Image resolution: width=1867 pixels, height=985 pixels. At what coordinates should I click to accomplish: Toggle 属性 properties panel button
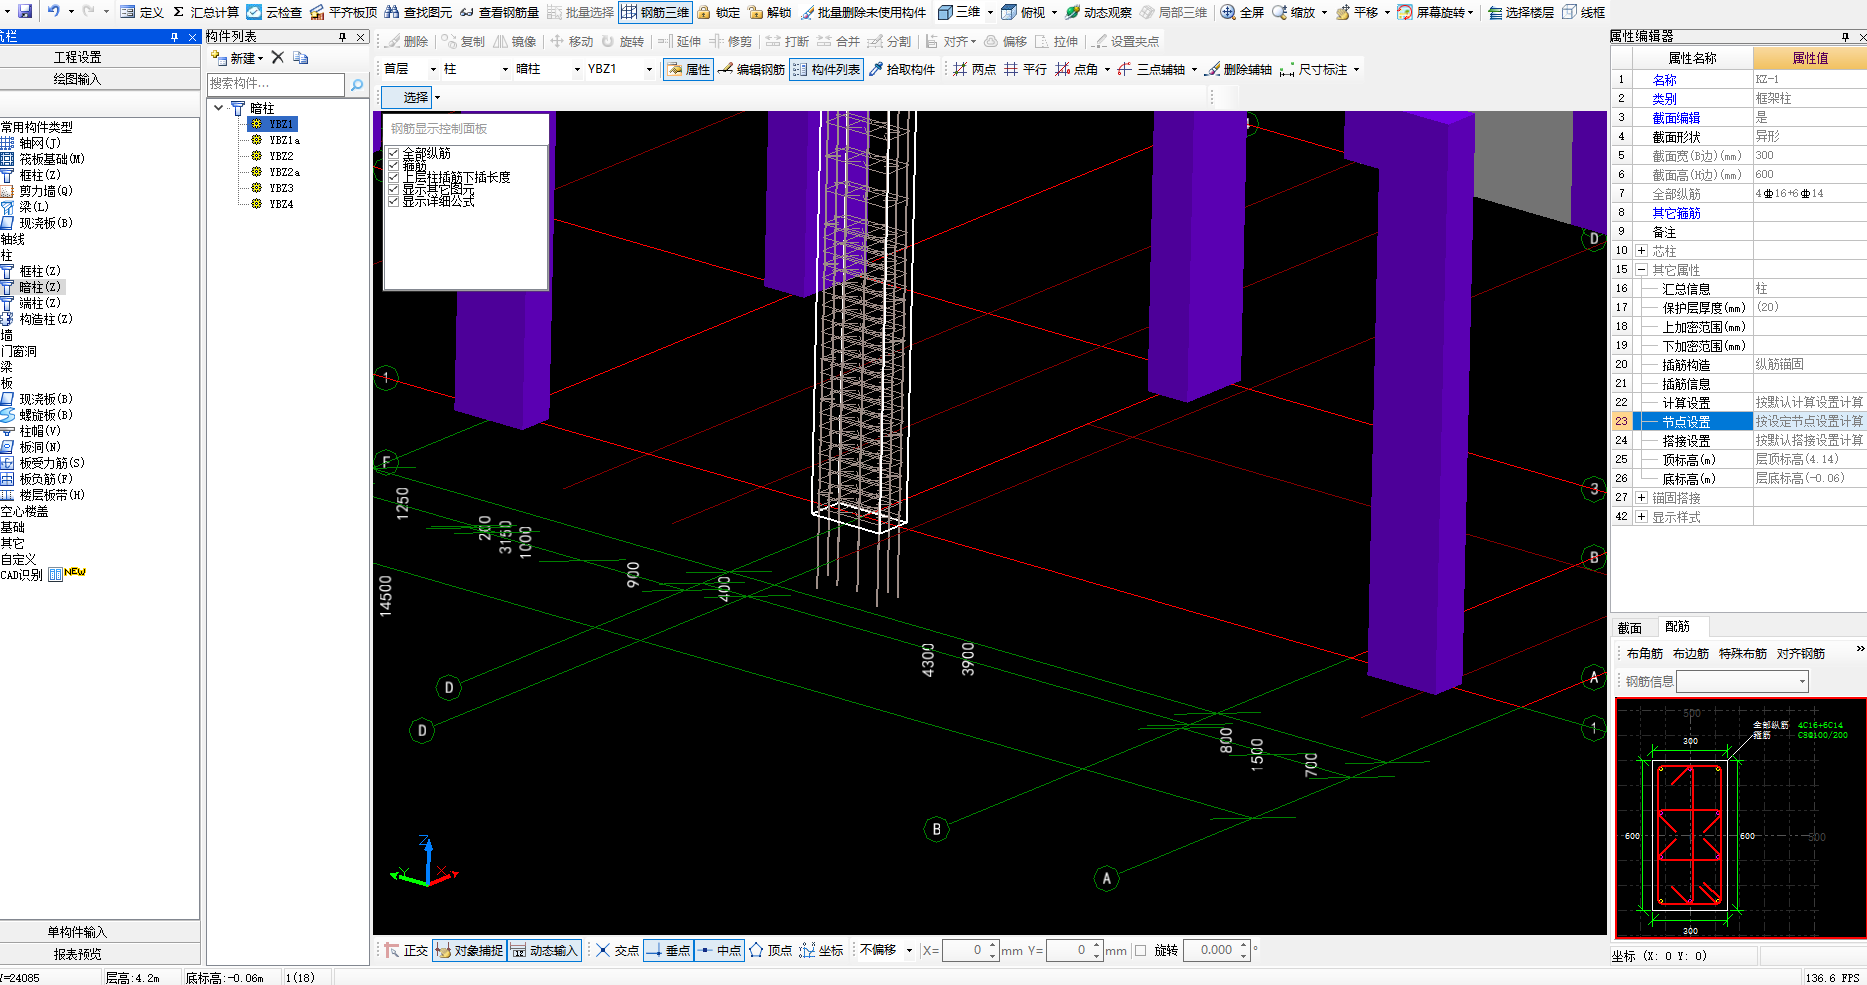tap(688, 69)
